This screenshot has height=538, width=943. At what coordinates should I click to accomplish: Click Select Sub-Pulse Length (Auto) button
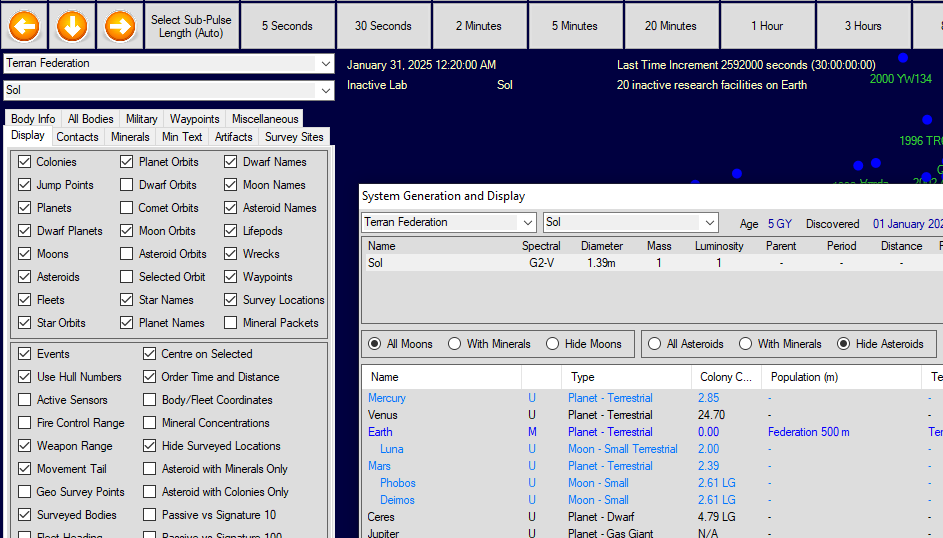[191, 26]
